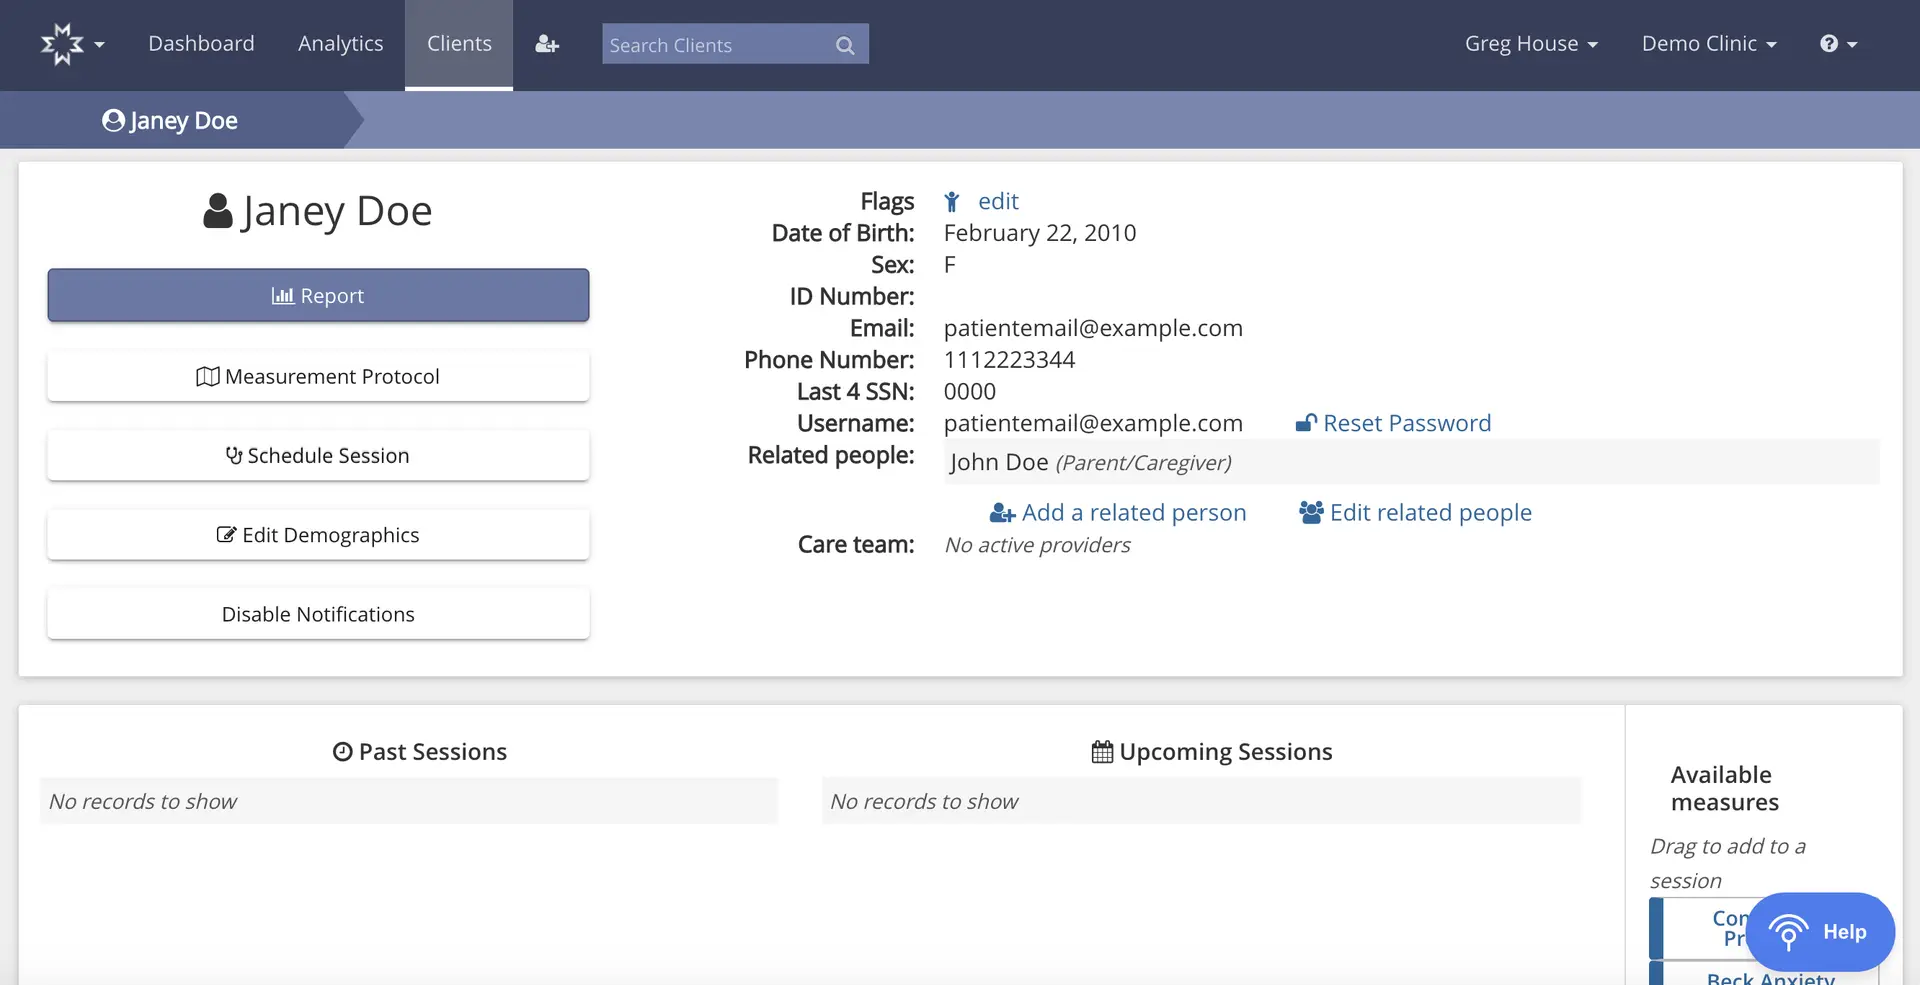Viewport: 1920px width, 985px height.
Task: Click the caduceus icon on Schedule Session
Action: 233,455
